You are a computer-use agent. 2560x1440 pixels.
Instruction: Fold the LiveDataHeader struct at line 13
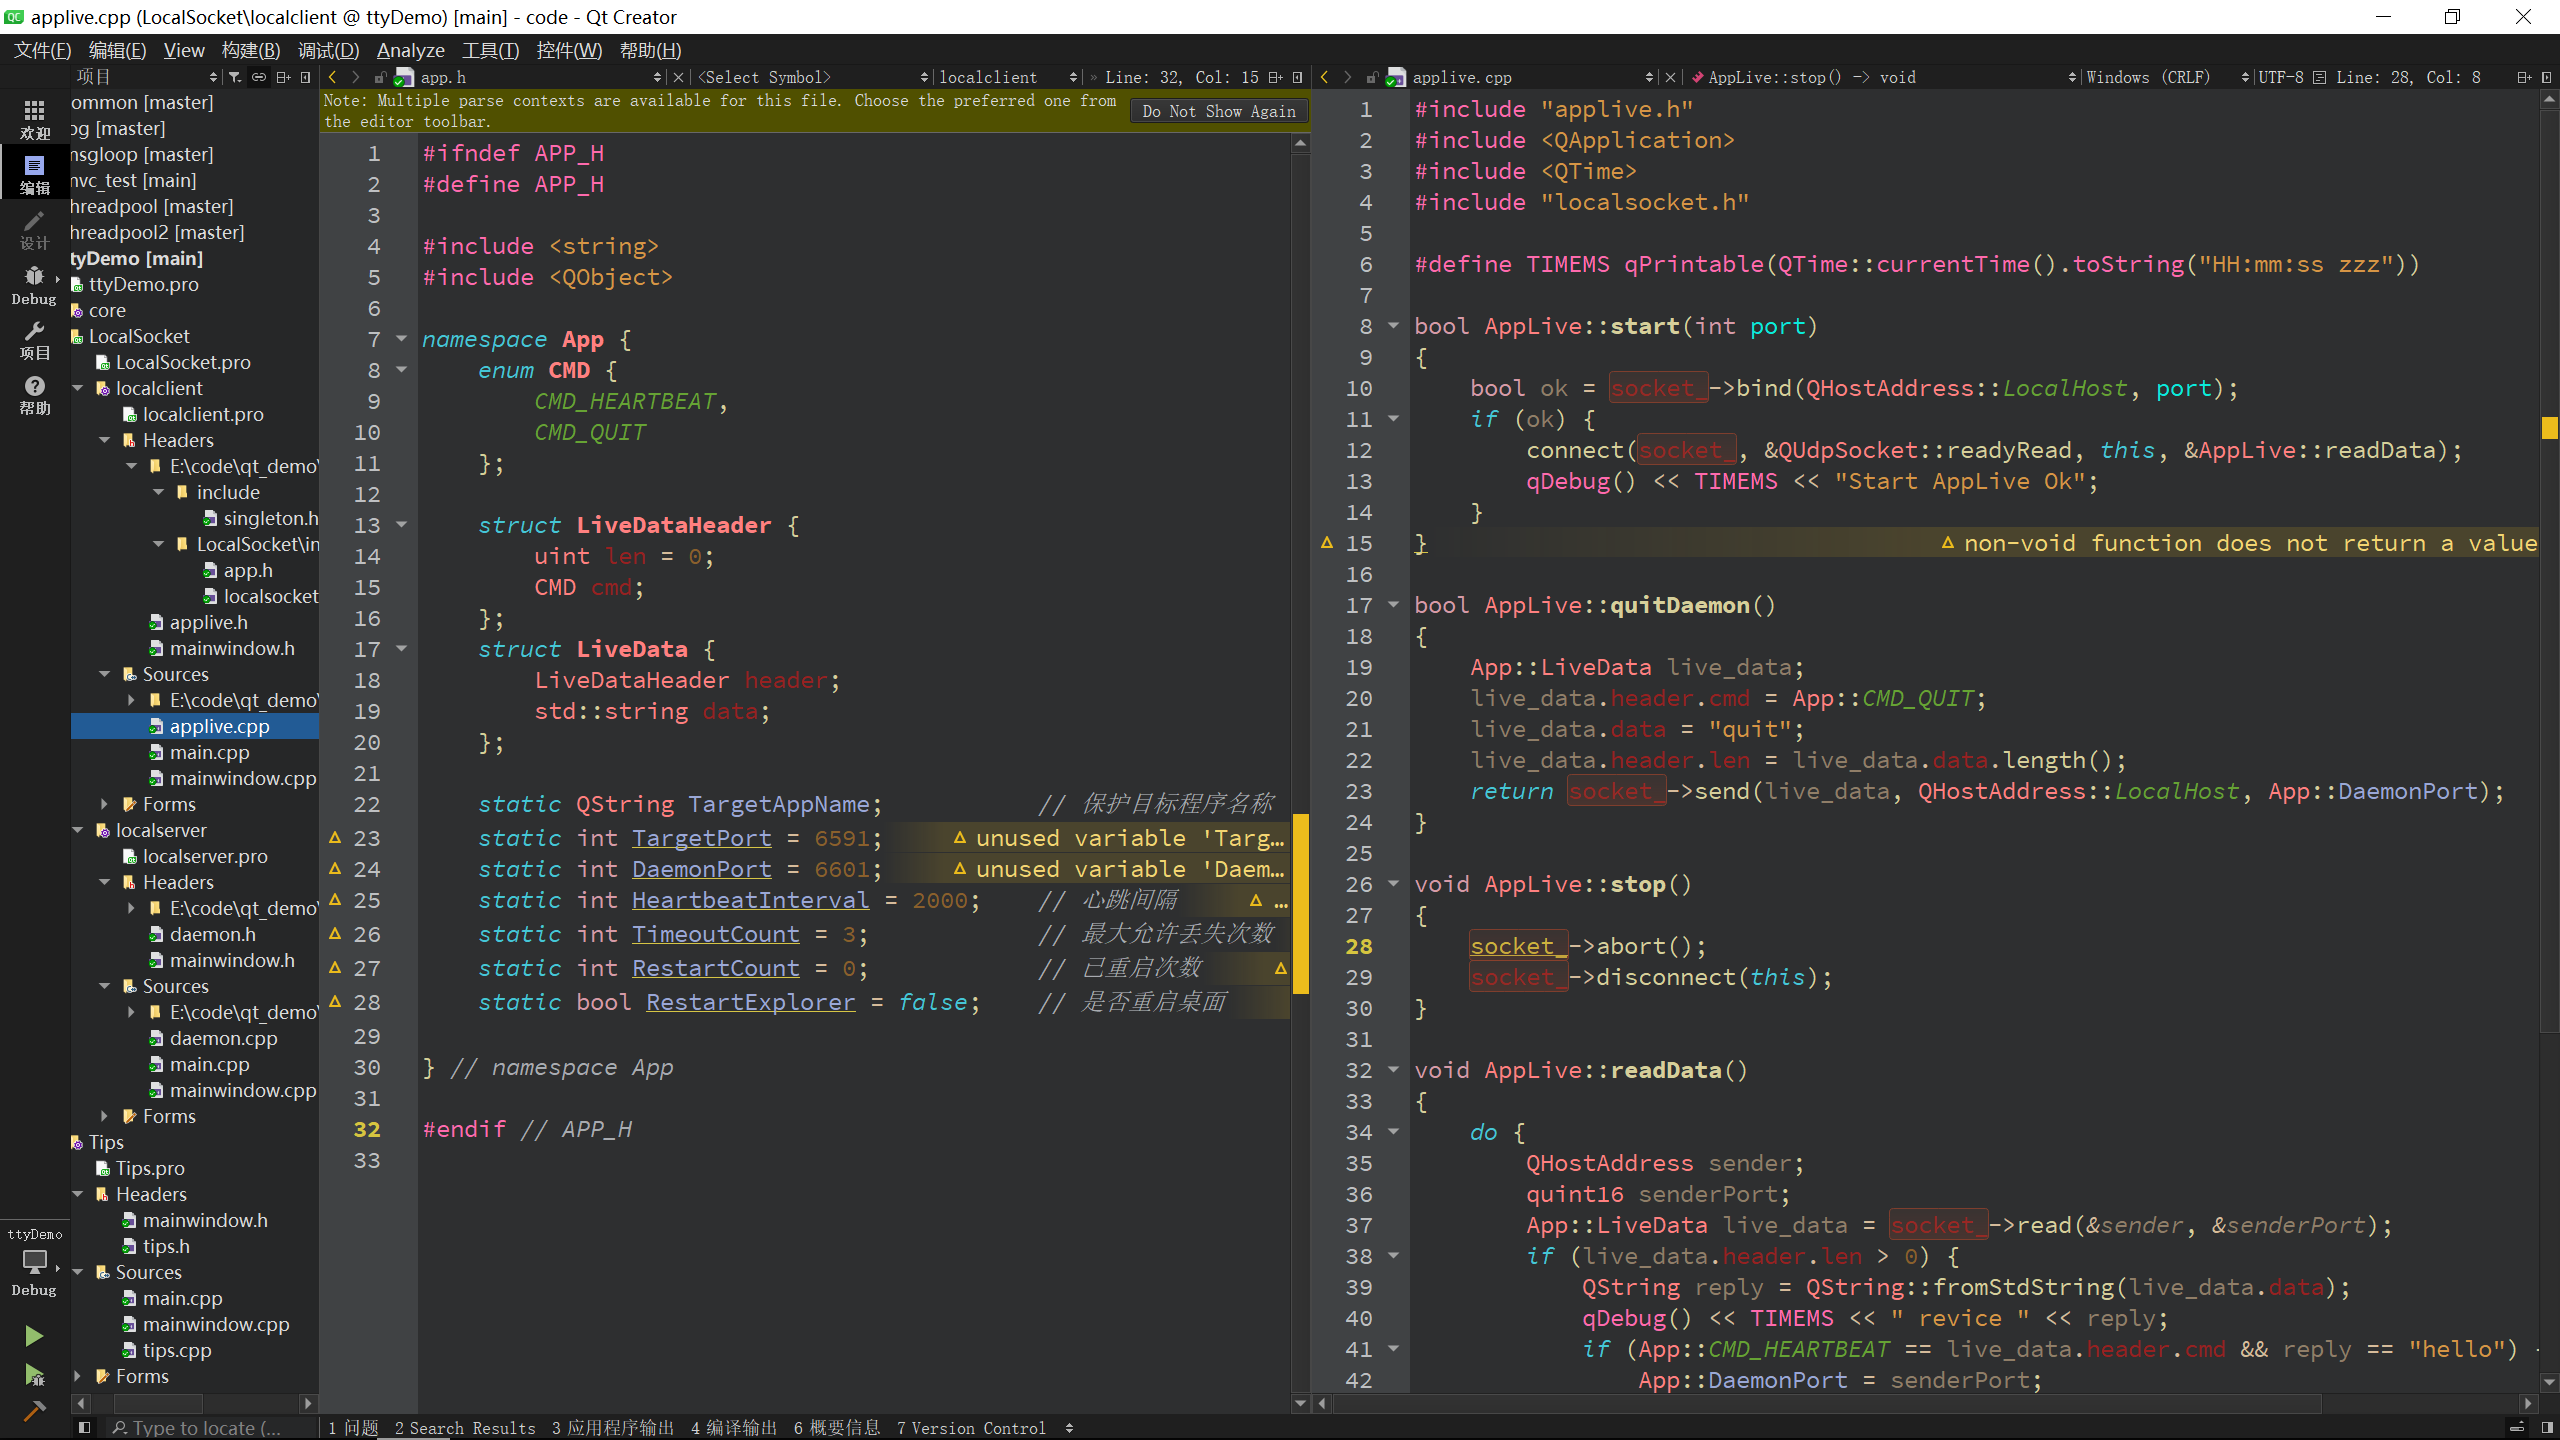tap(401, 525)
